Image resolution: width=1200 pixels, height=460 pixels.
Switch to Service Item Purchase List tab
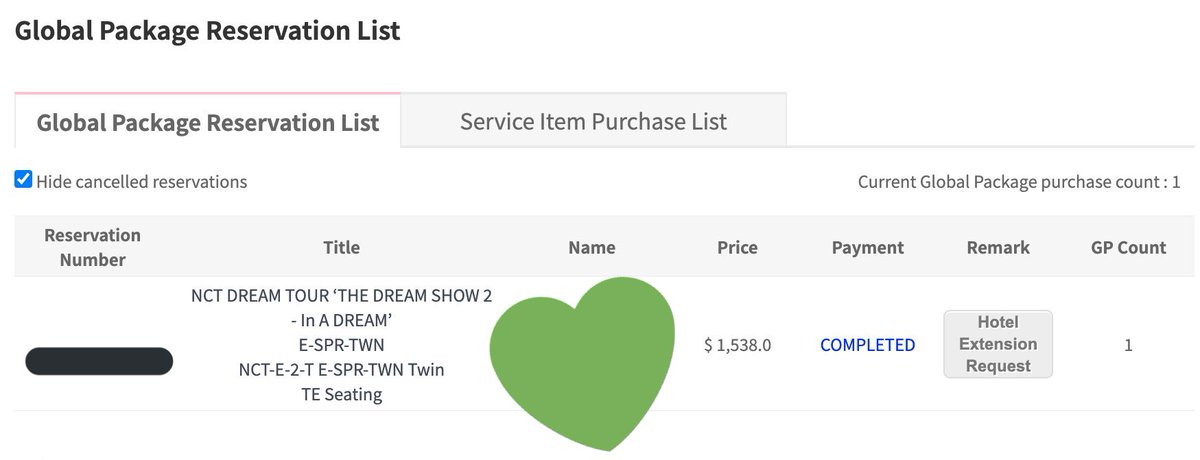pos(593,121)
